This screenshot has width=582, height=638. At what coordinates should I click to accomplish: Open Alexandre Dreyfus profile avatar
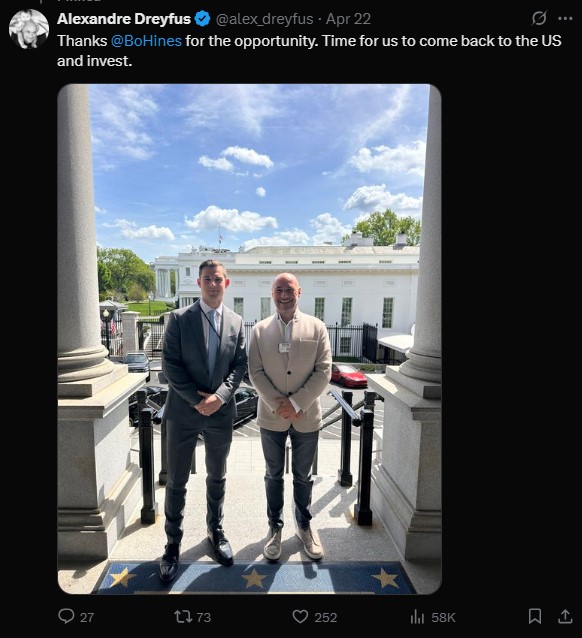(x=29, y=29)
